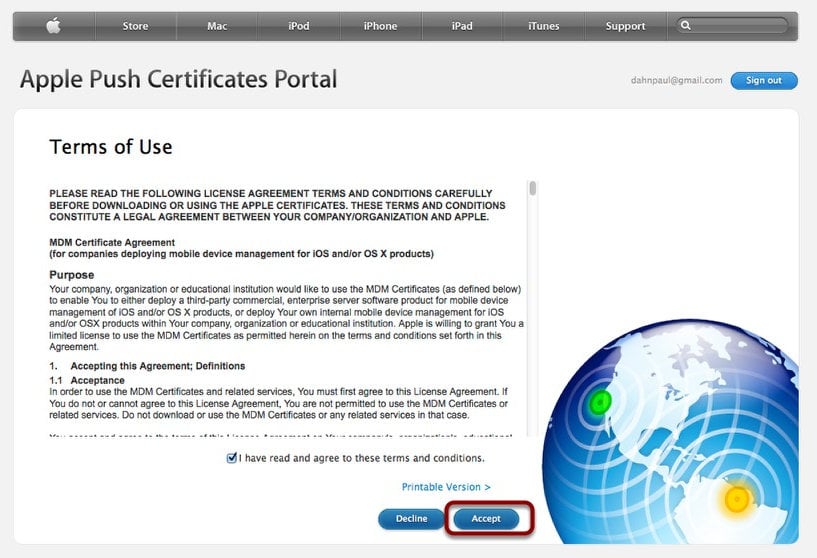Click the Terms of Use heading
The image size is (817, 558).
coord(111,147)
